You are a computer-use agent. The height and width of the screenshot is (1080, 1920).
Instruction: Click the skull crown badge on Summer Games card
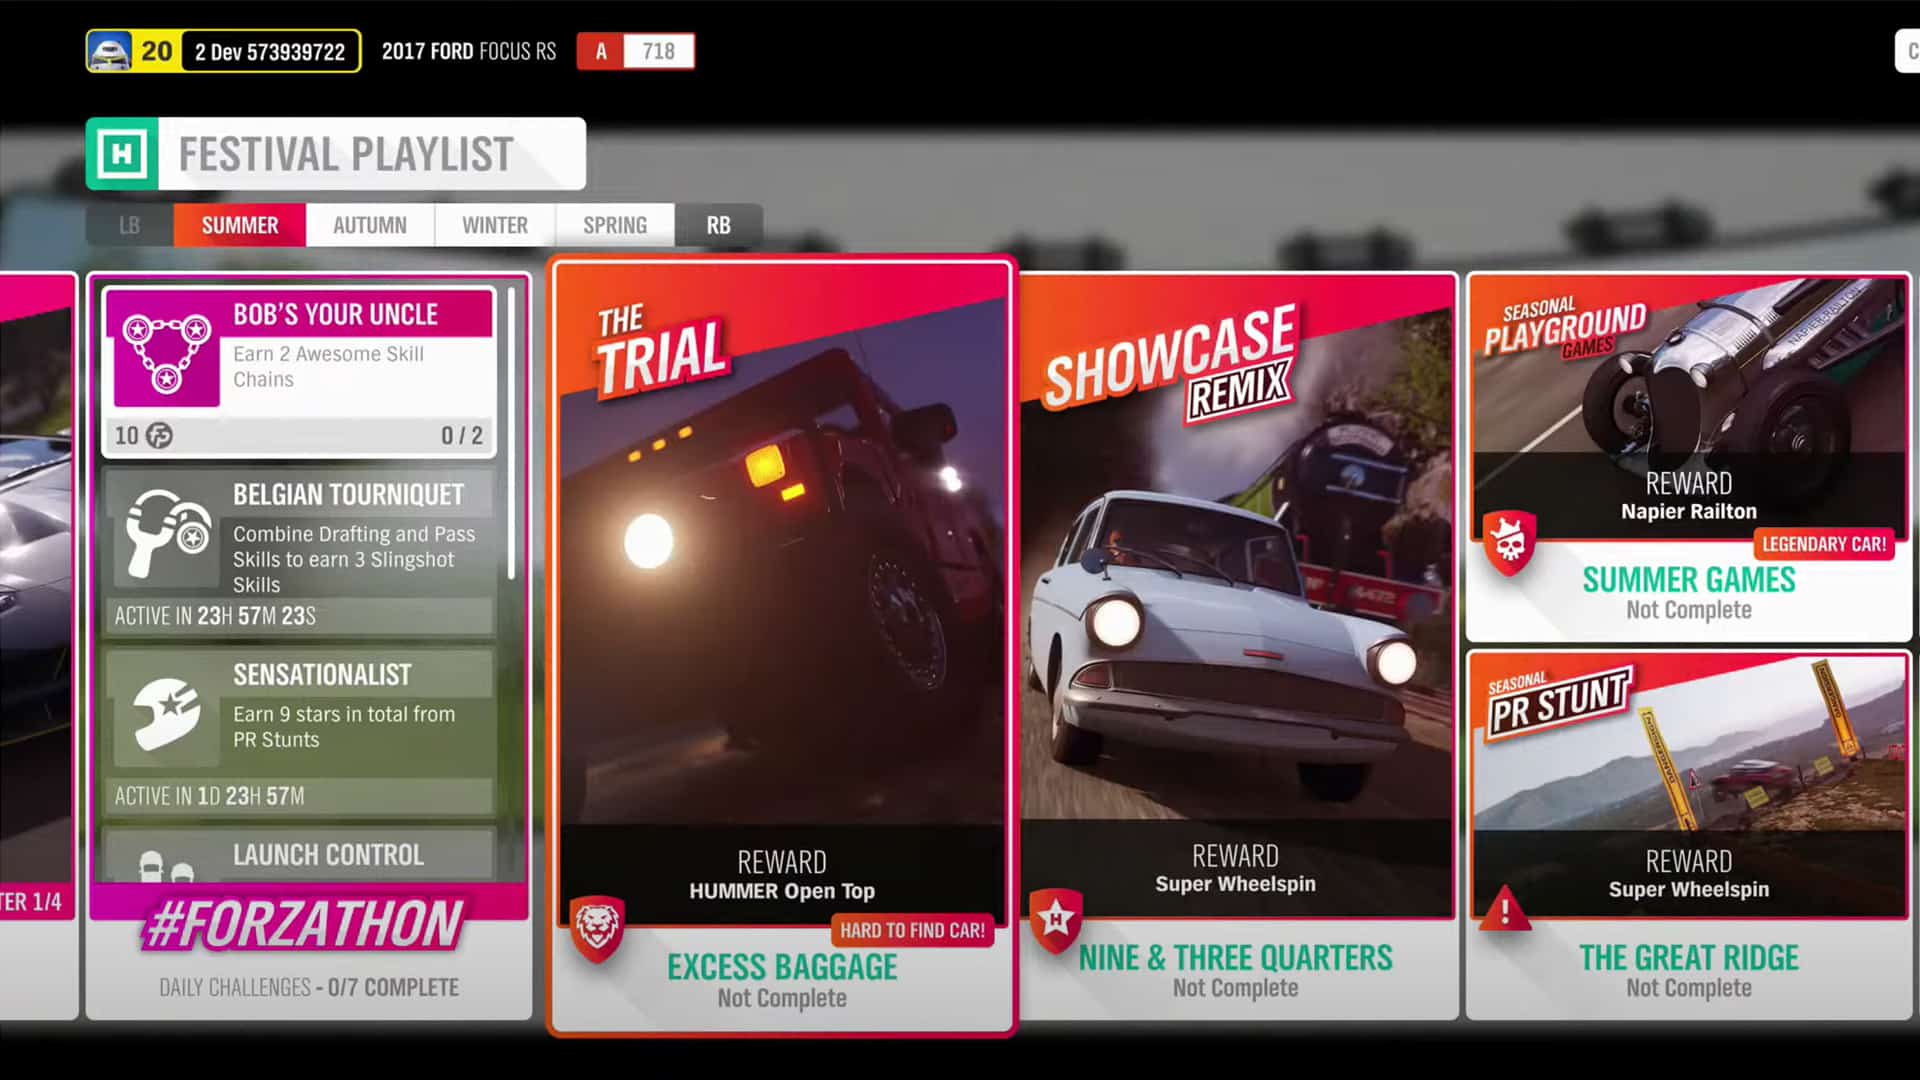click(1509, 543)
